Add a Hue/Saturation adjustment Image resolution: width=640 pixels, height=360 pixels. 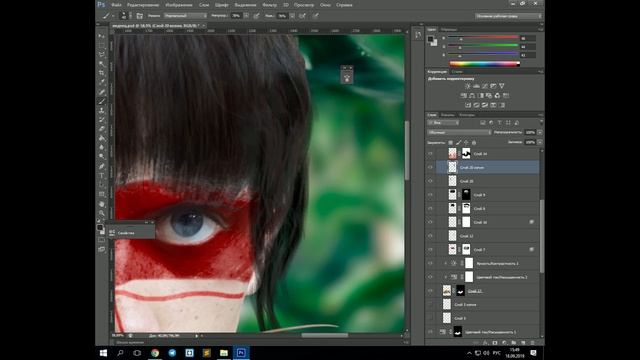pyautogui.click(x=464, y=96)
